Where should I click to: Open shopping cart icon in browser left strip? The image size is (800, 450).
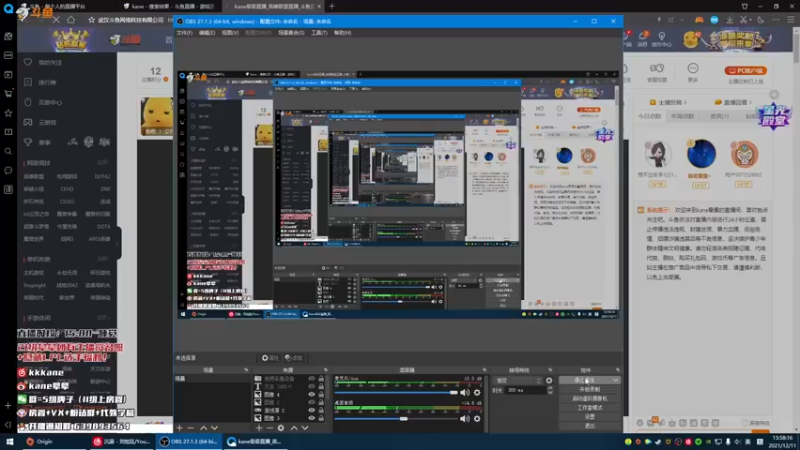(x=8, y=93)
